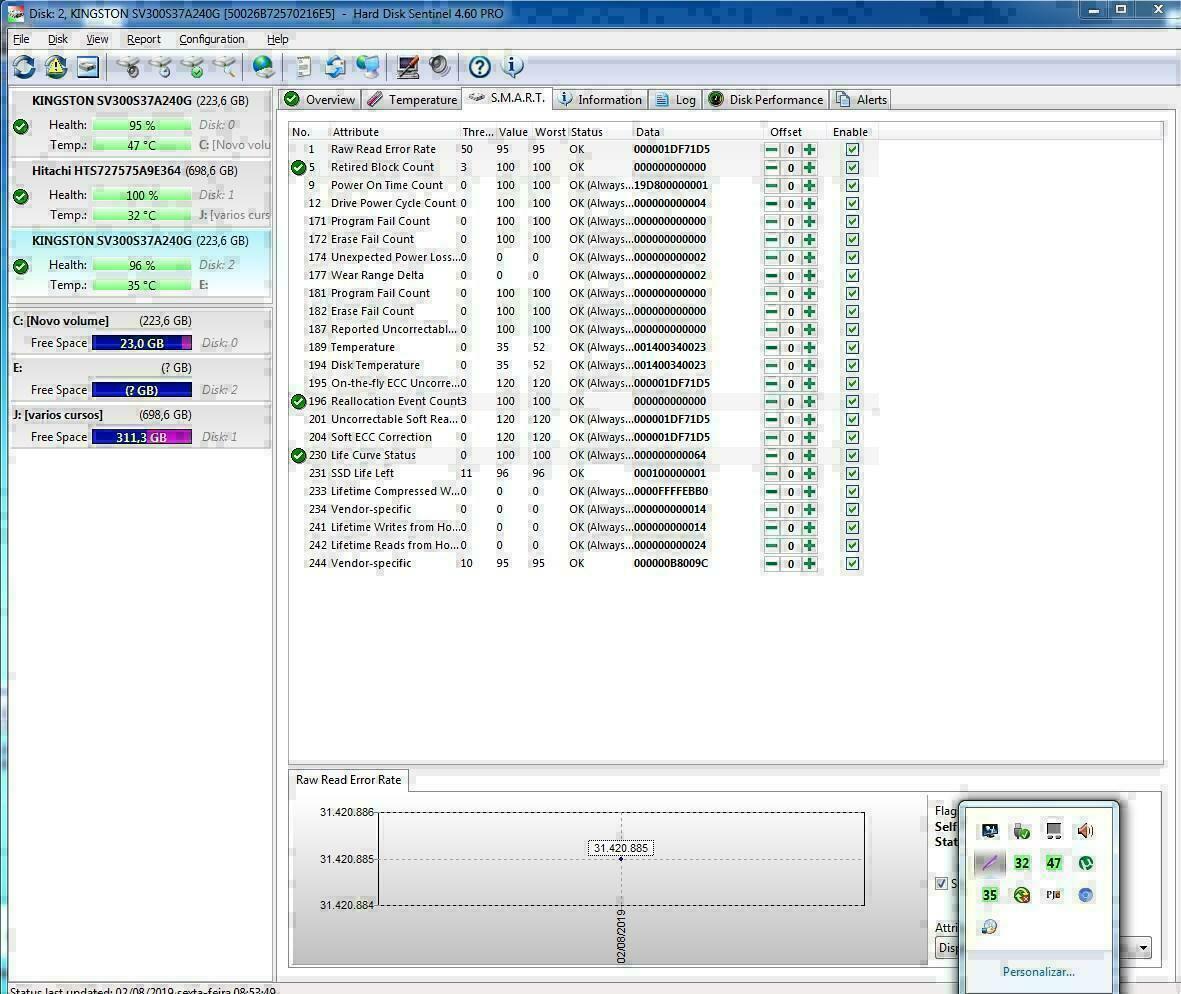The height and width of the screenshot is (994, 1181).
Task: Click the grey speaker toolbar icon
Action: pyautogui.click(x=439, y=67)
